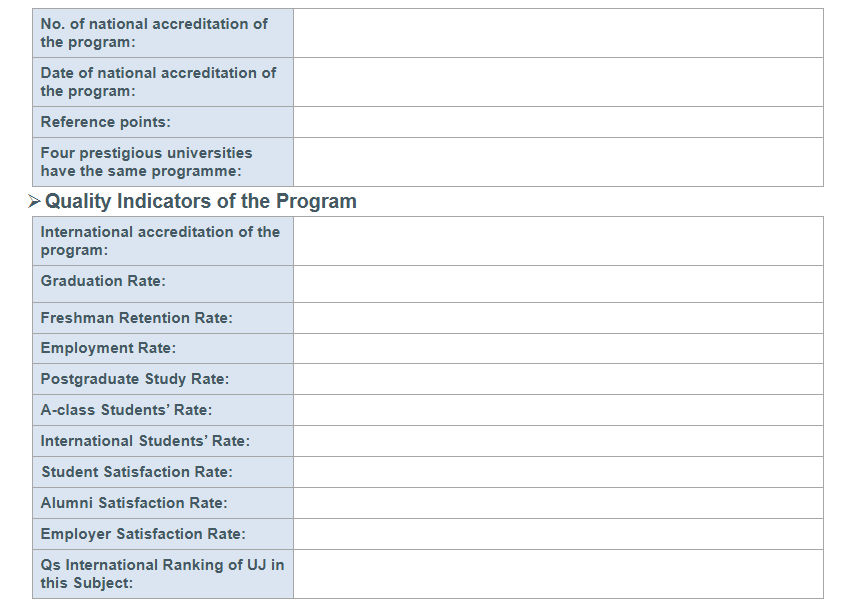Click the empty field for No. of national accreditation
Viewport: 857px width, 604px height.
coord(558,33)
